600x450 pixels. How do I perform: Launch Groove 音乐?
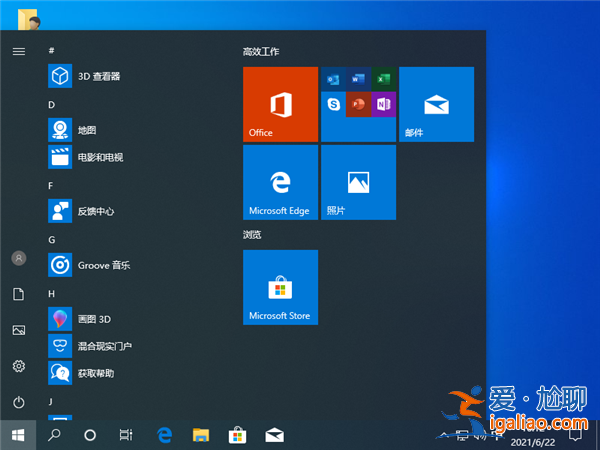(89, 265)
